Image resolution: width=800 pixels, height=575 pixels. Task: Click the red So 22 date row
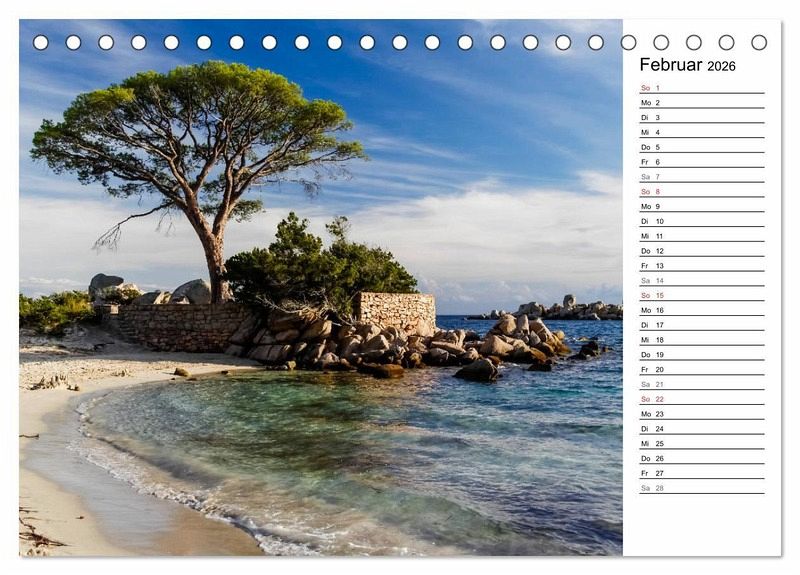[x=701, y=399]
